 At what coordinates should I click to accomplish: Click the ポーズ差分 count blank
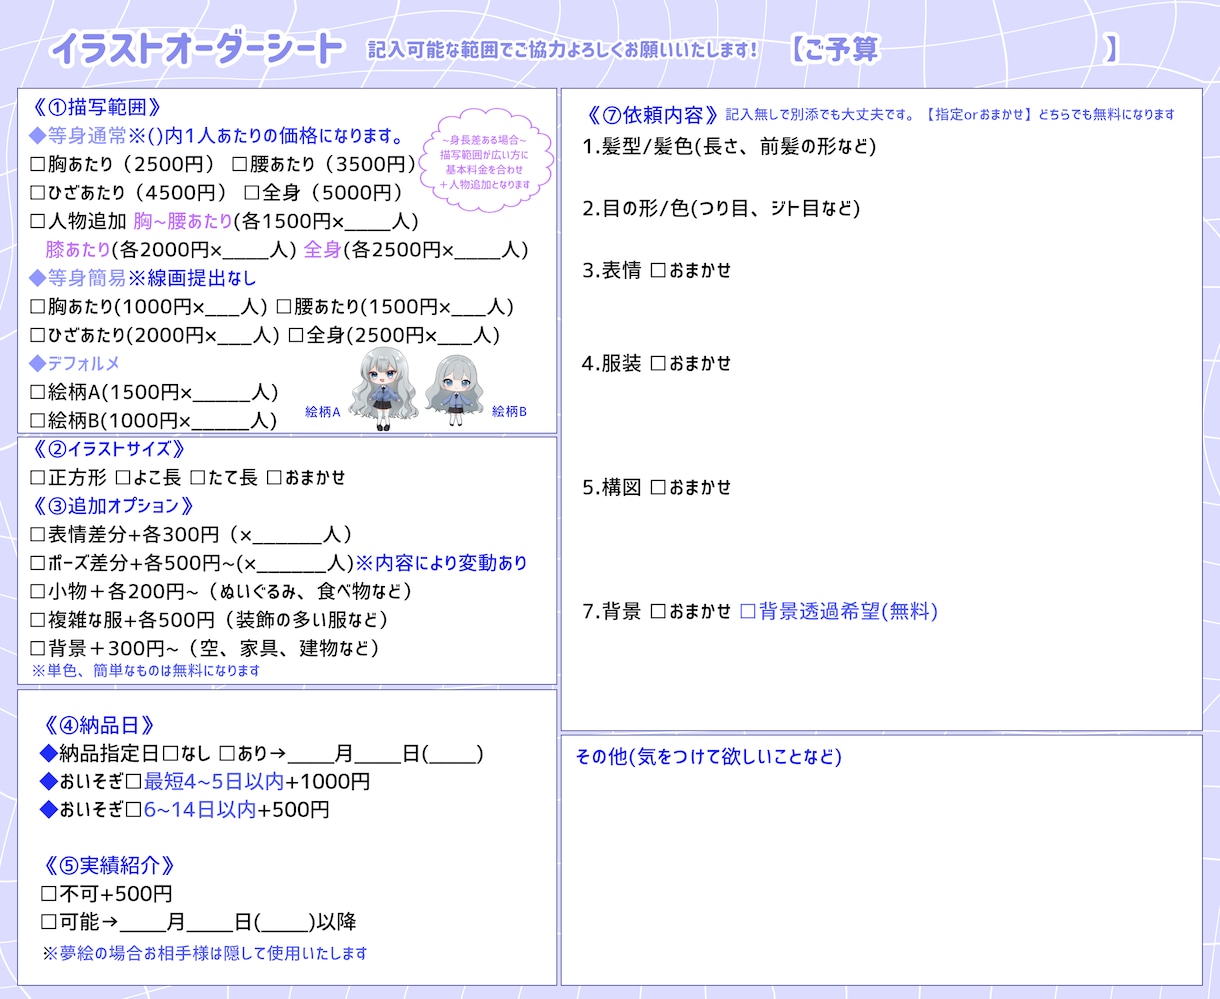293,563
